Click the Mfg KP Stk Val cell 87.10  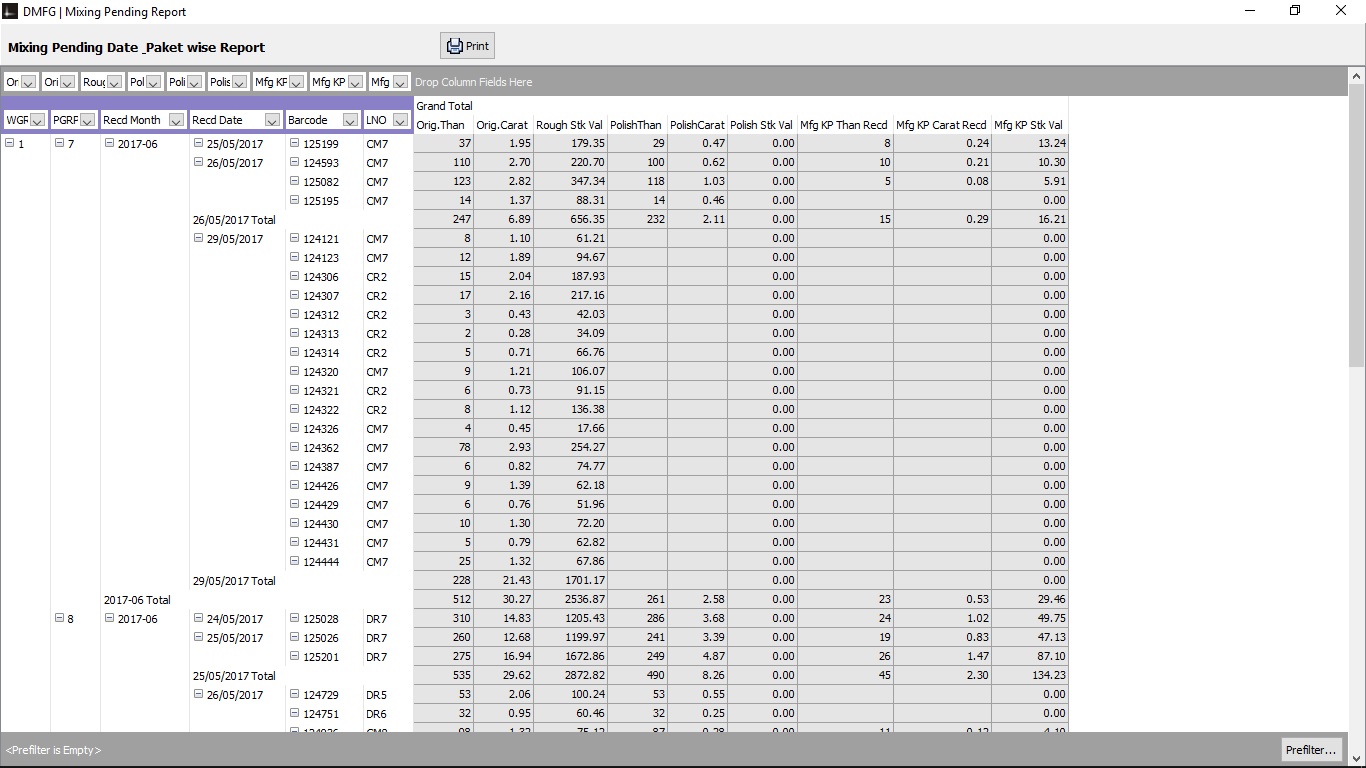click(1030, 656)
